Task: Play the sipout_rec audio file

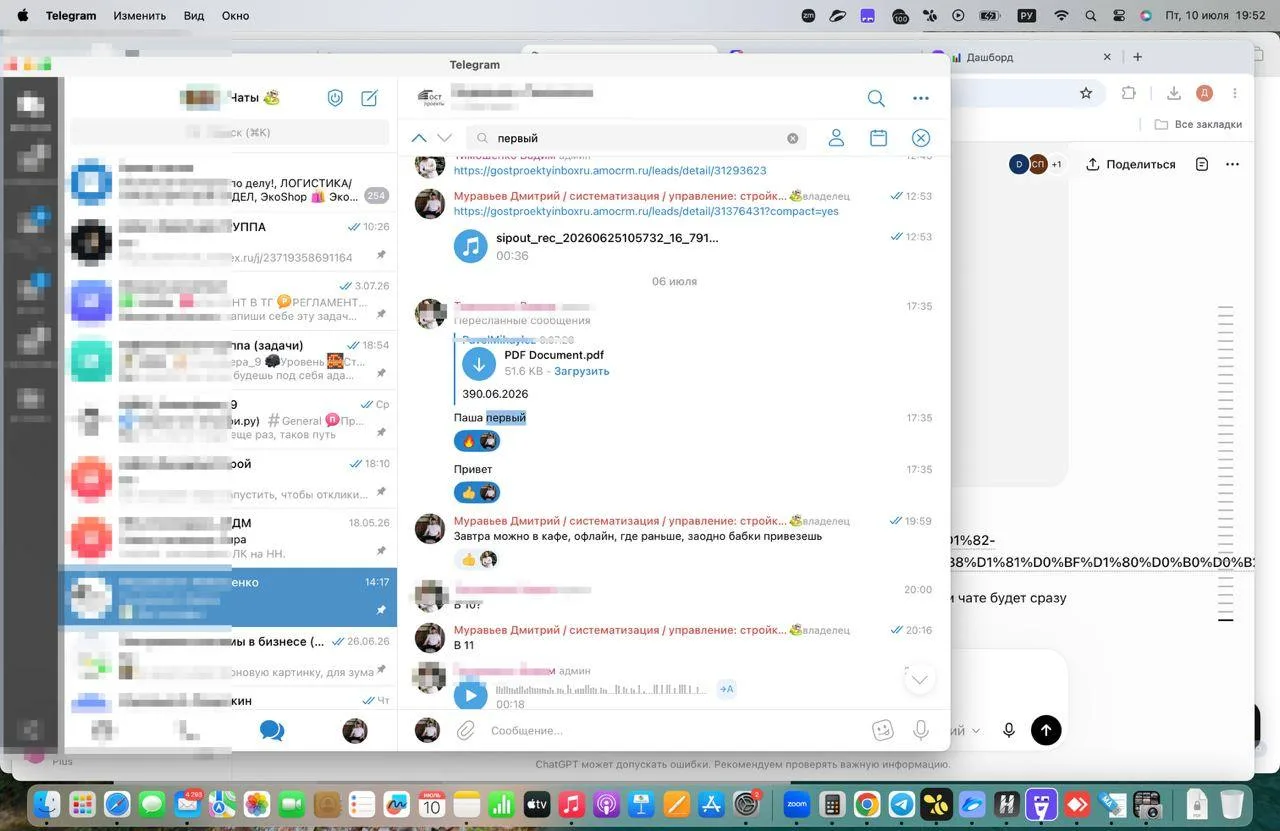Action: coord(471,246)
